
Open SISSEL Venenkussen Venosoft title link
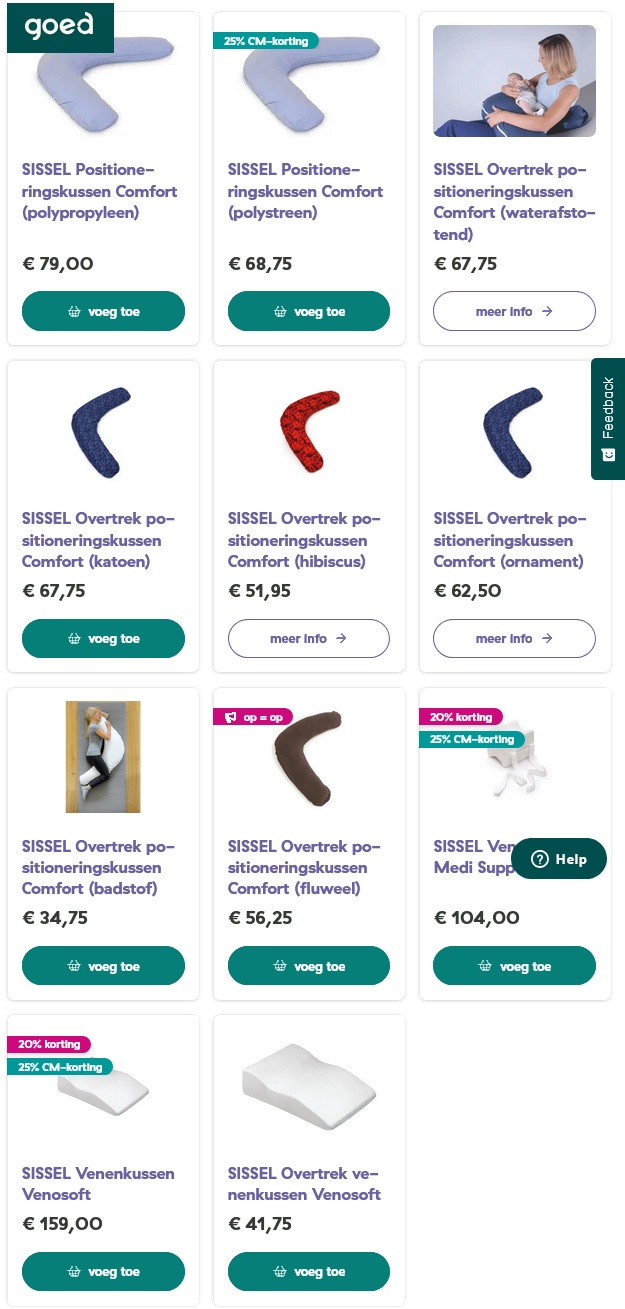point(98,1183)
